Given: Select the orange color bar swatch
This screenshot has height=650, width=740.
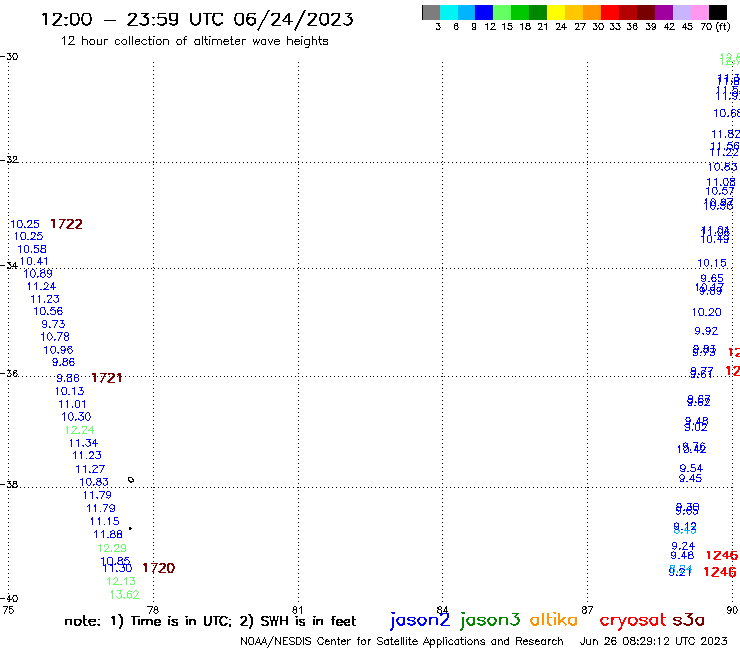Looking at the screenshot, I should 592,12.
